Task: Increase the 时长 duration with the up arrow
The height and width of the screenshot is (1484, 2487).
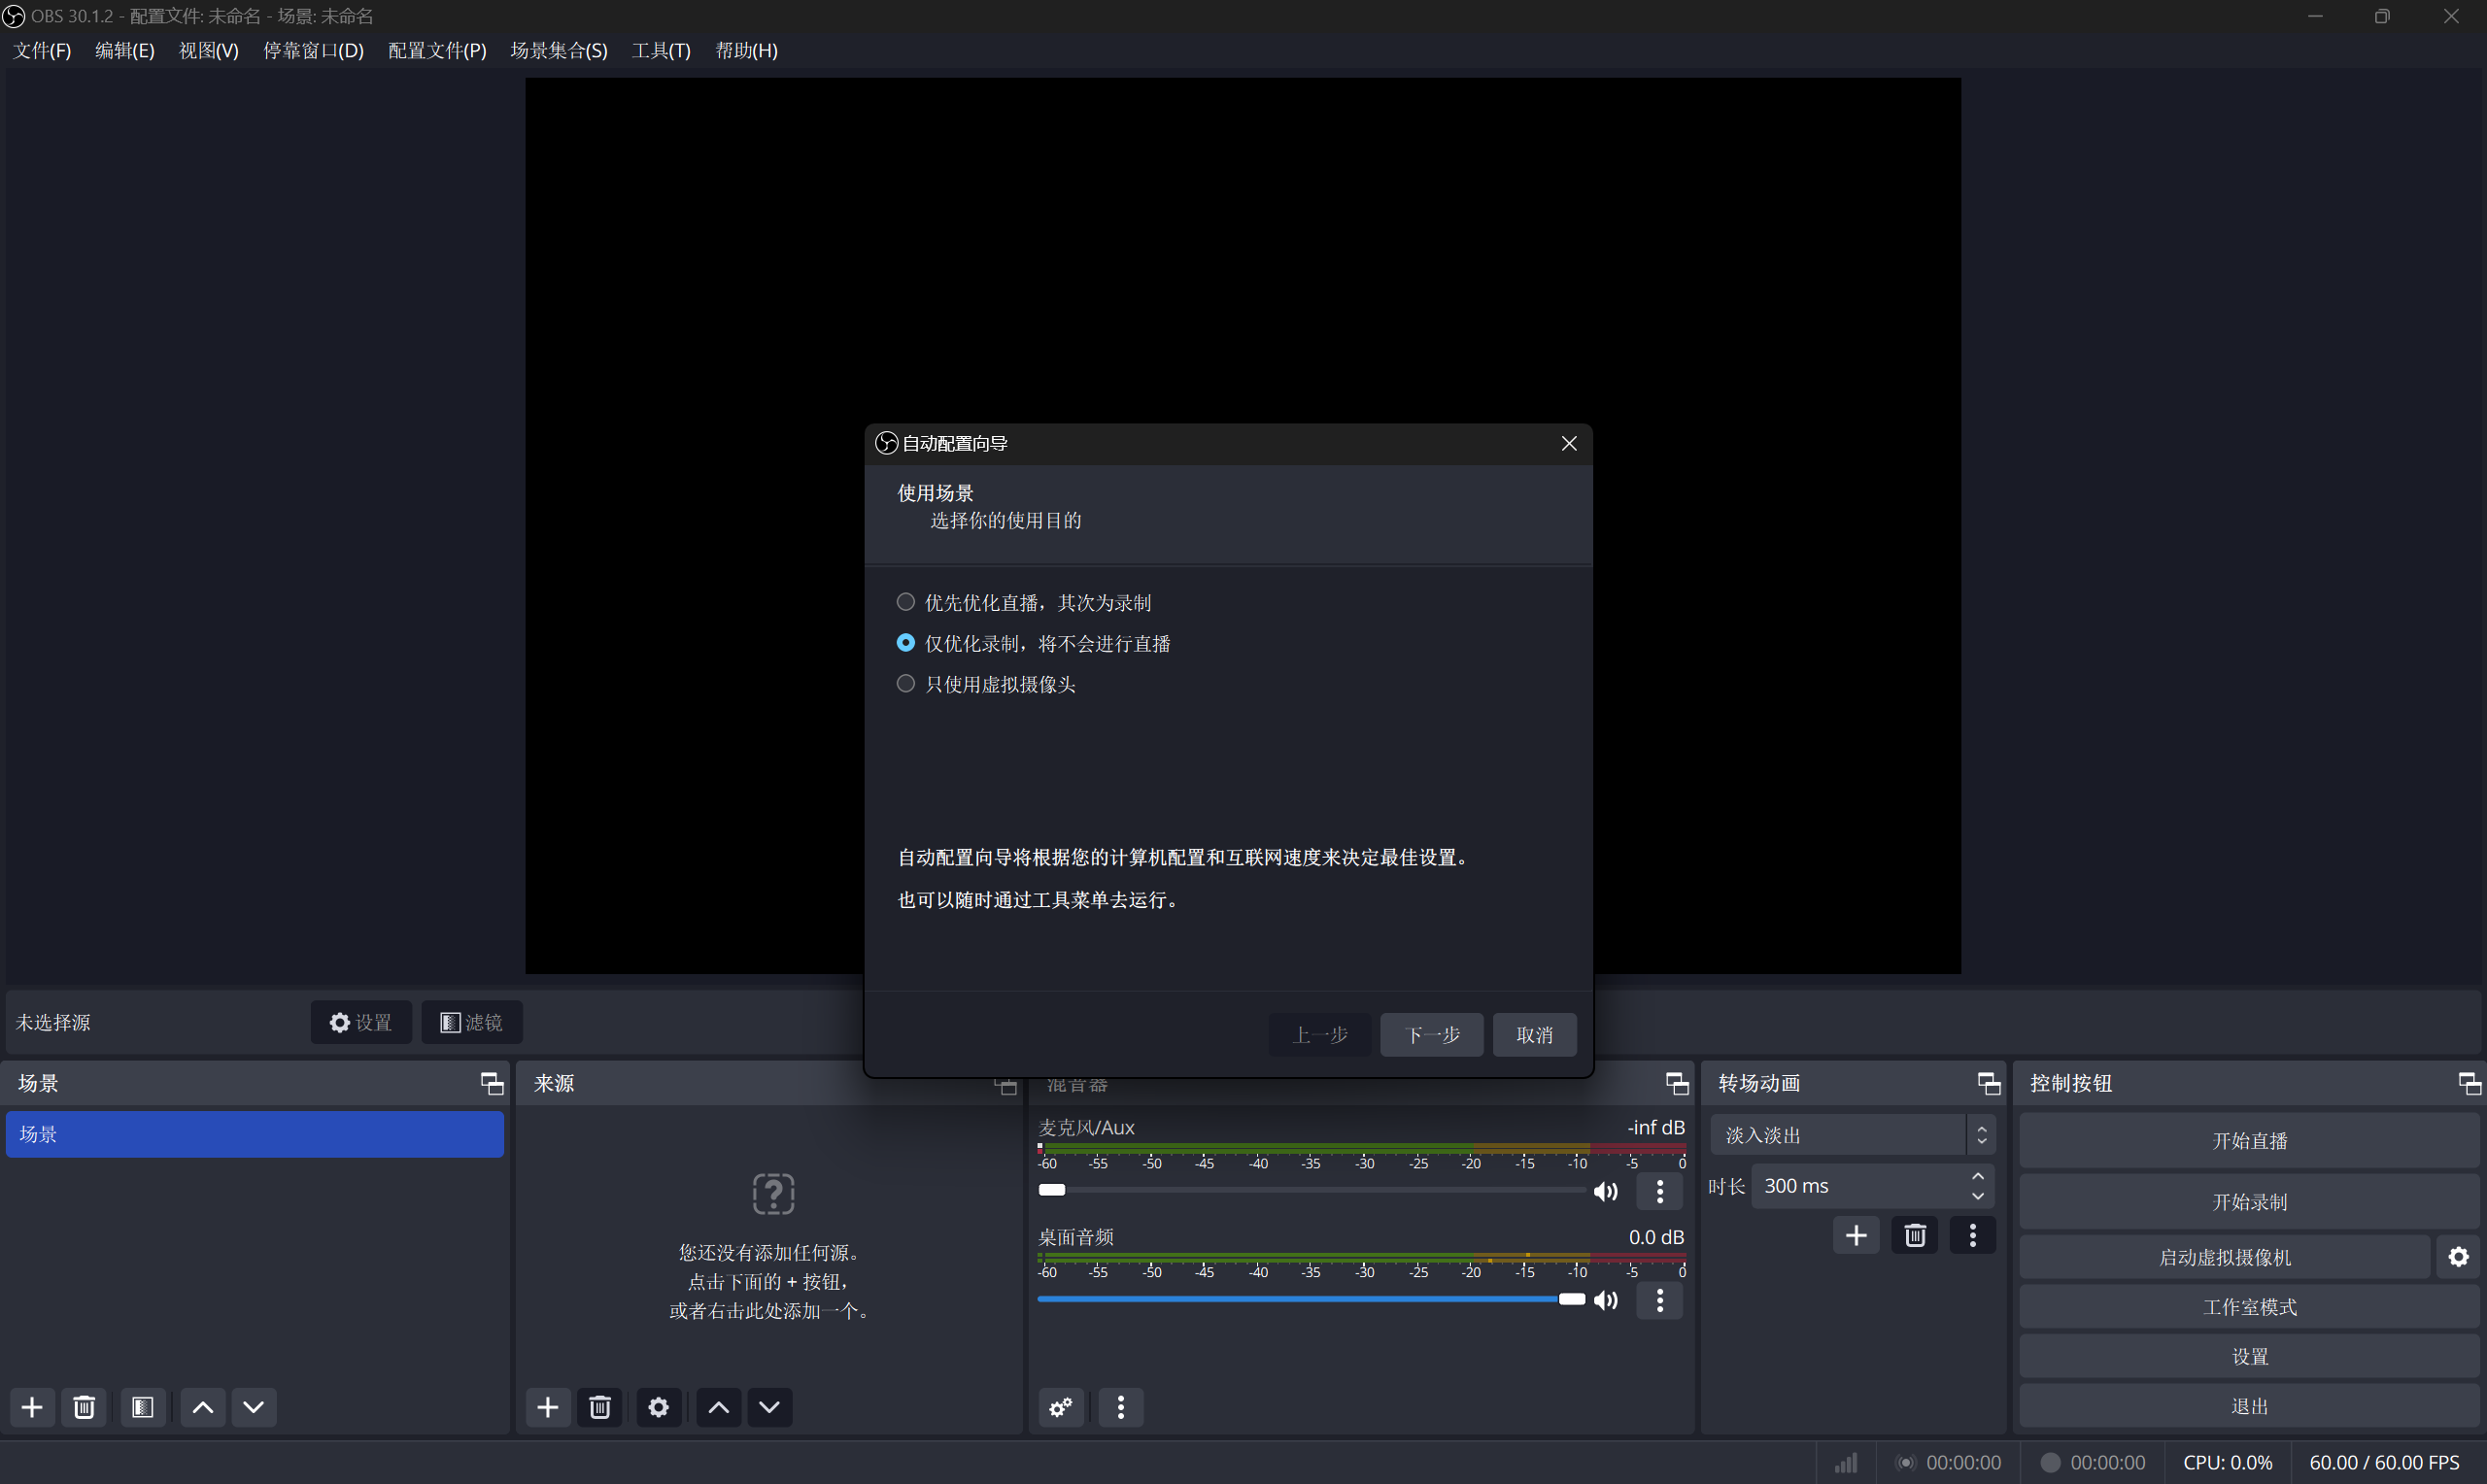Action: pos(1978,1177)
